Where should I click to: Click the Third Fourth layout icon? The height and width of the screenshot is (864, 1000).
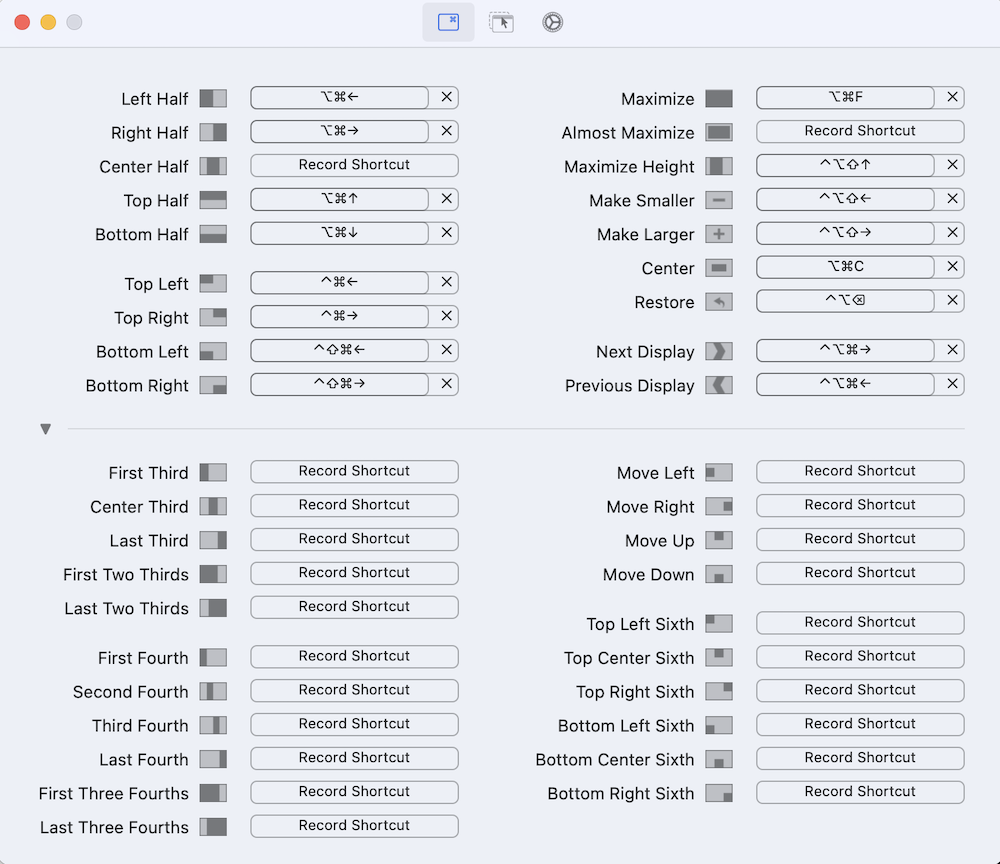(213, 724)
